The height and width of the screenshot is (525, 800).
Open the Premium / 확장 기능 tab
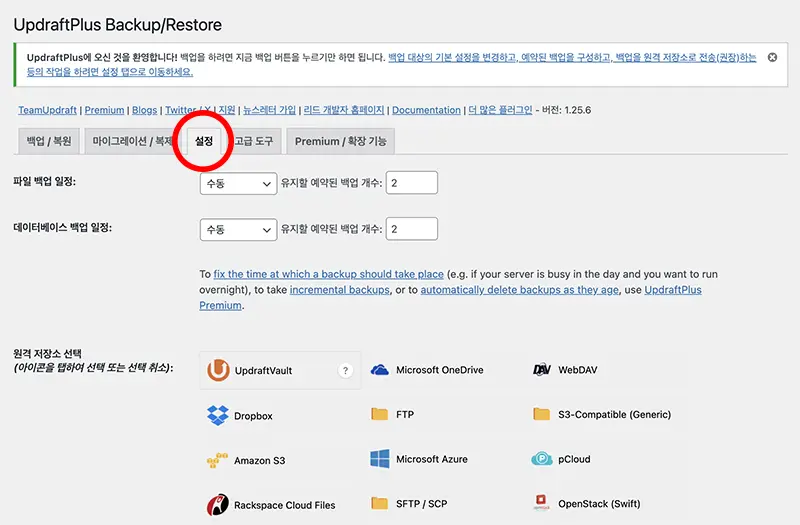point(340,141)
